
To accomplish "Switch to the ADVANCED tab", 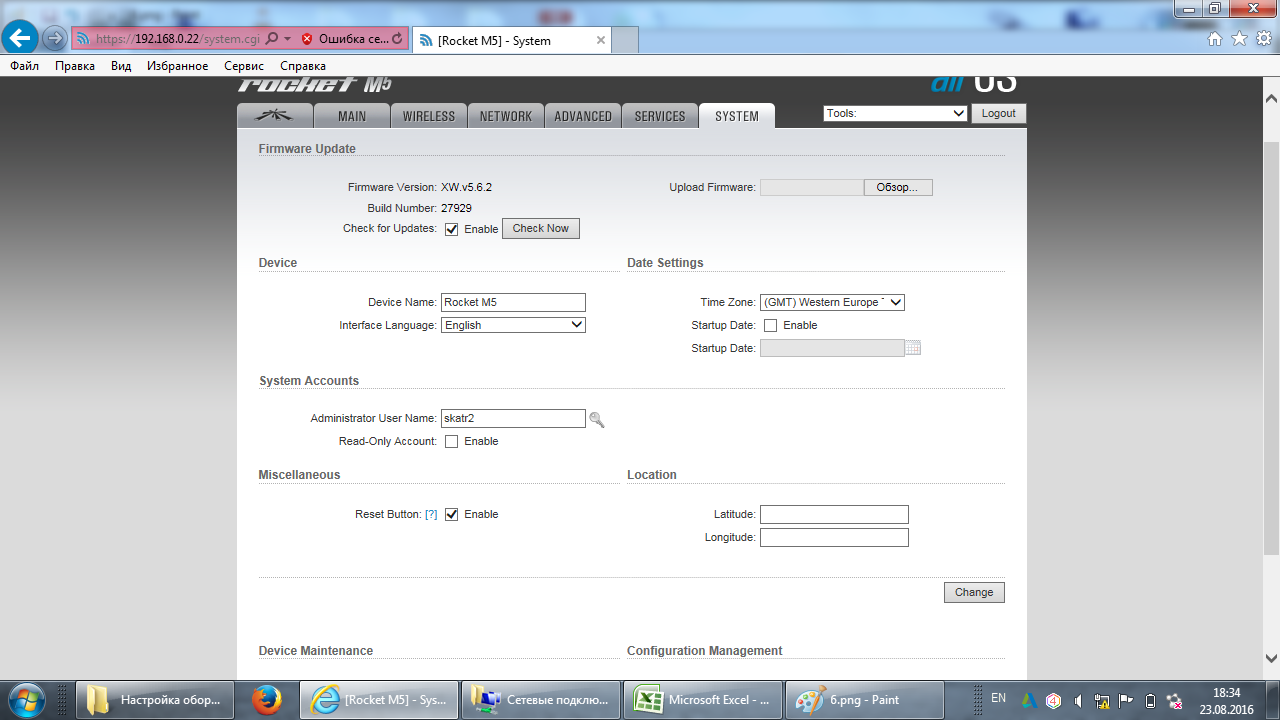I will [x=583, y=116].
